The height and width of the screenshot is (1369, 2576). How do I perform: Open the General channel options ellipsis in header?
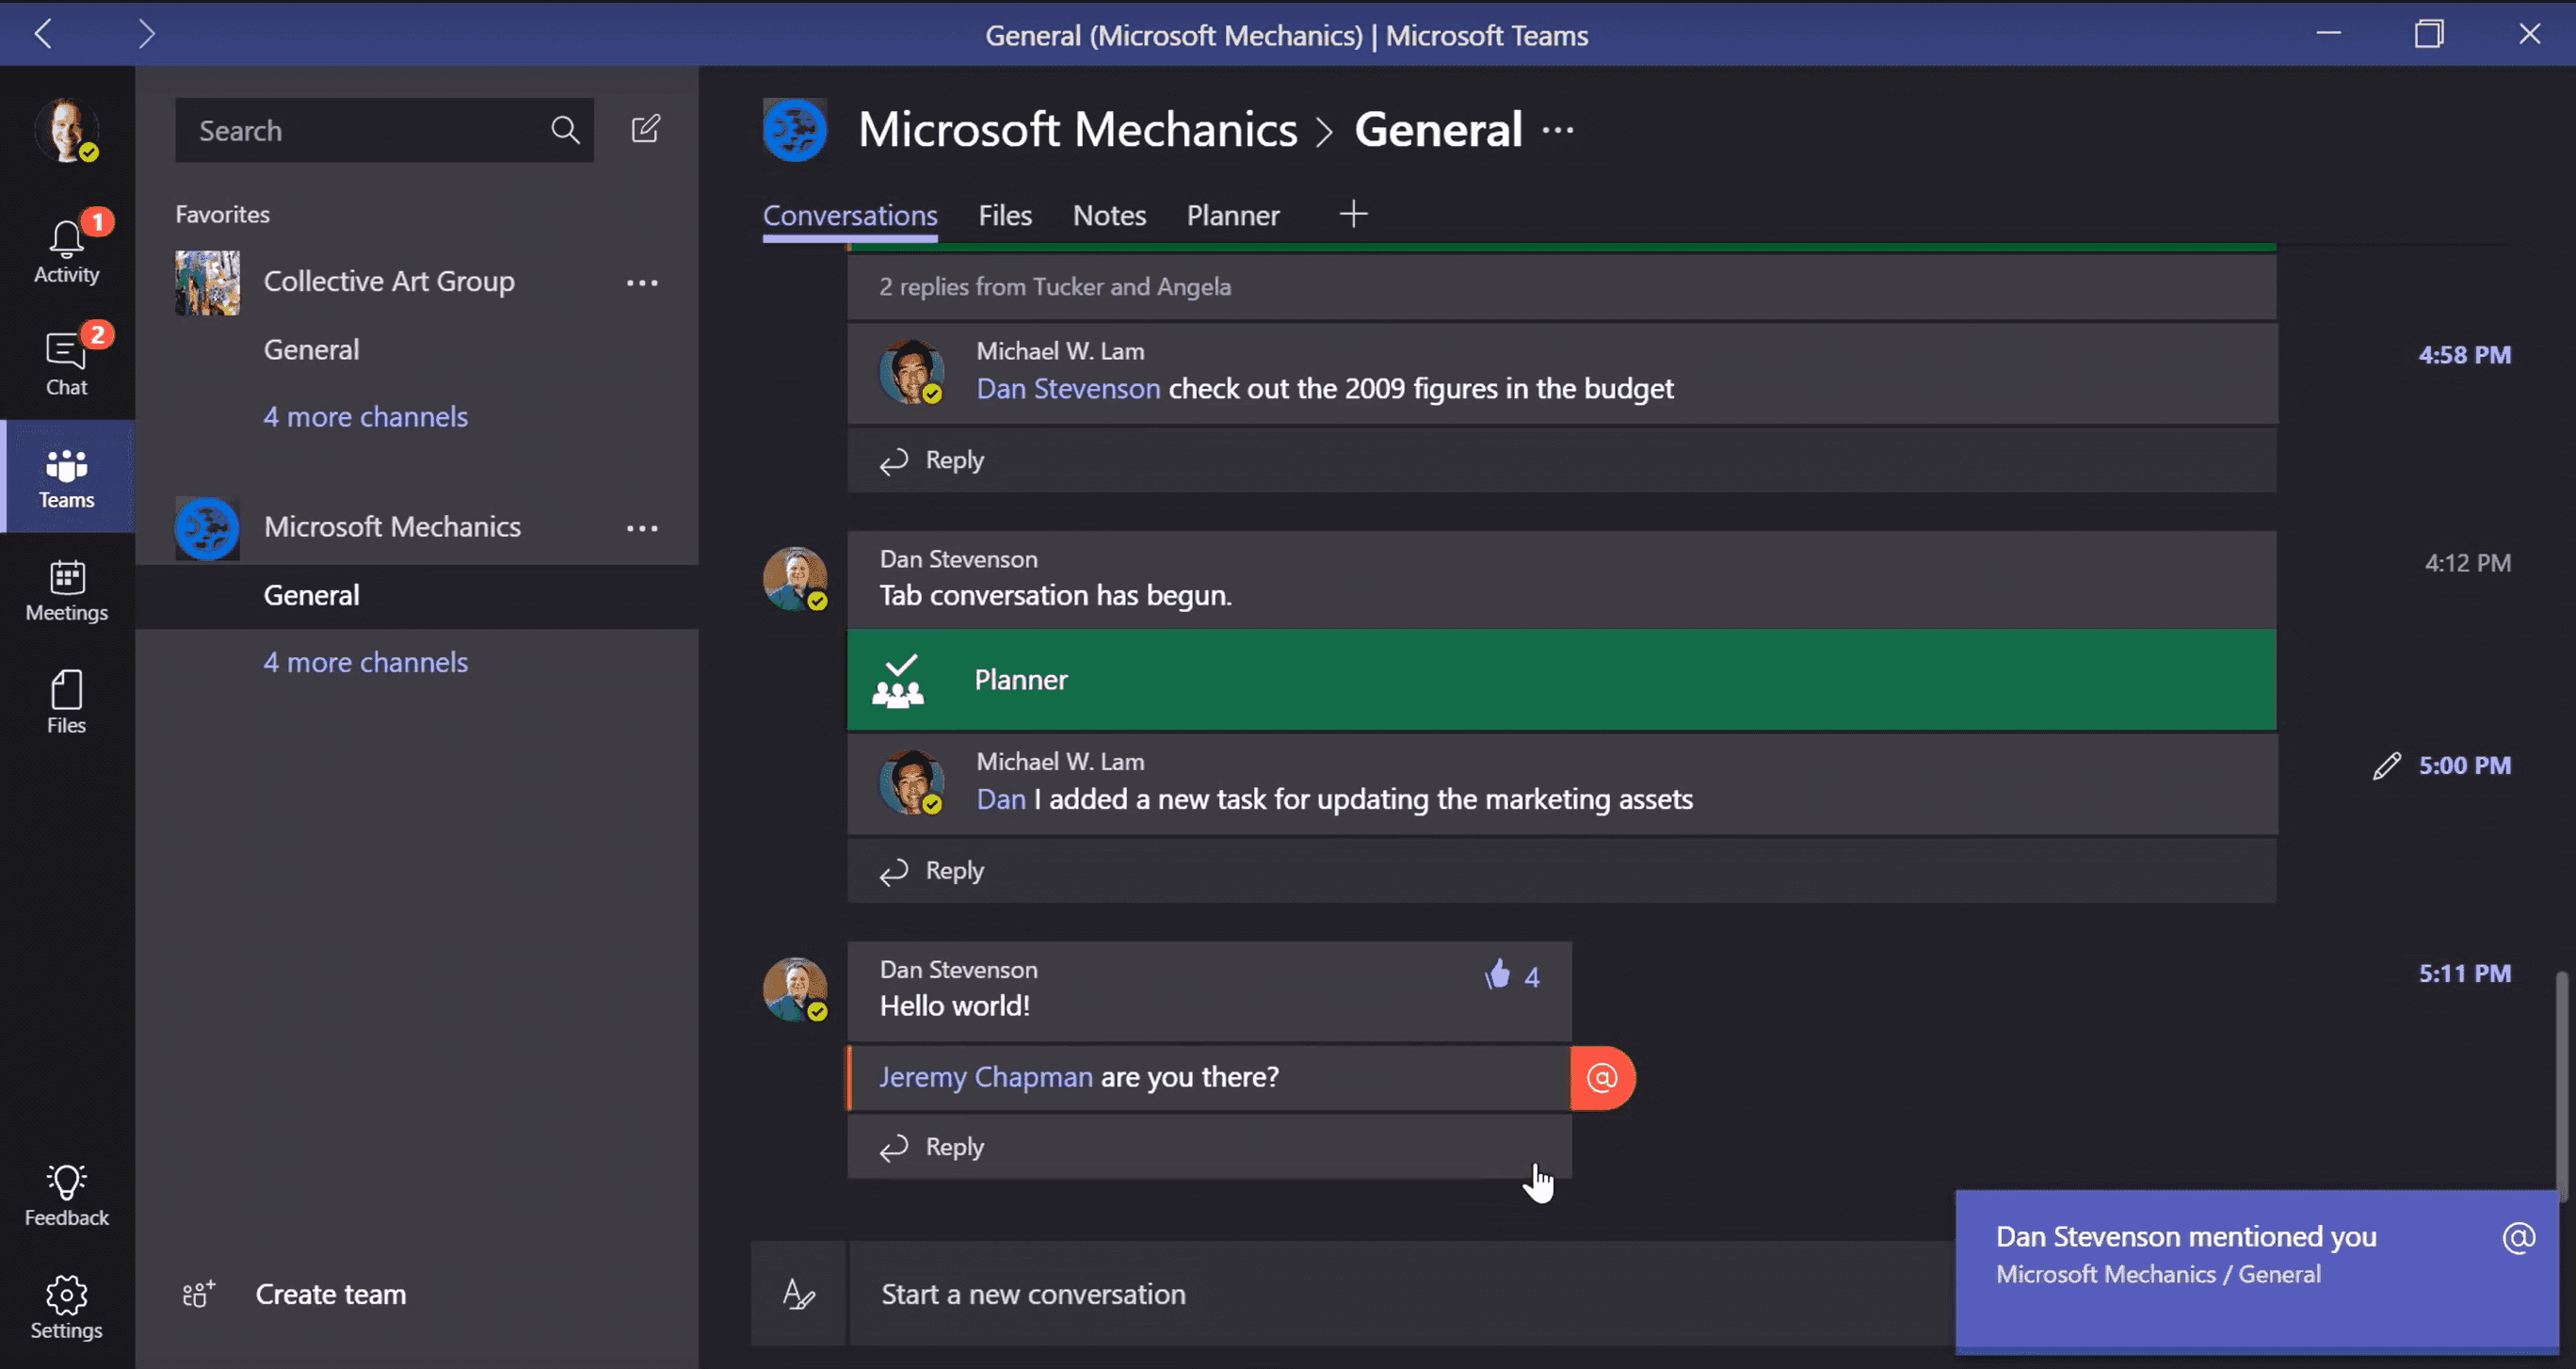[1558, 130]
